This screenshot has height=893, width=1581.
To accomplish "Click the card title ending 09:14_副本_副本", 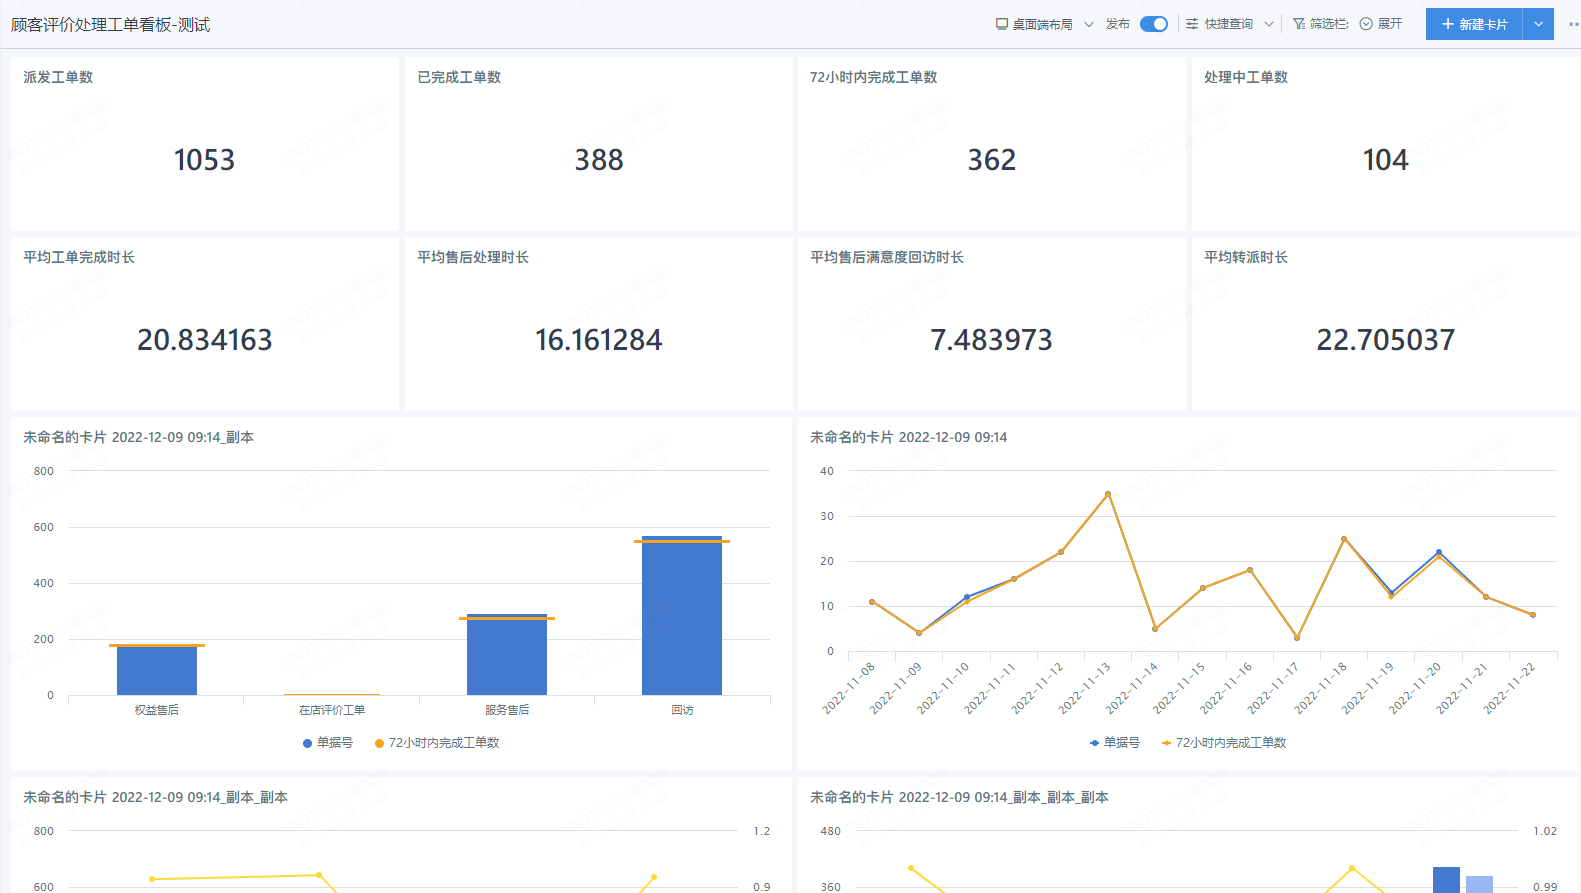I will coord(155,797).
